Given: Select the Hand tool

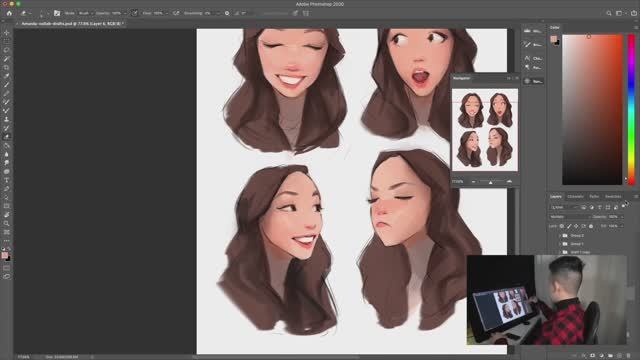Looking at the screenshot, I should click(6, 215).
